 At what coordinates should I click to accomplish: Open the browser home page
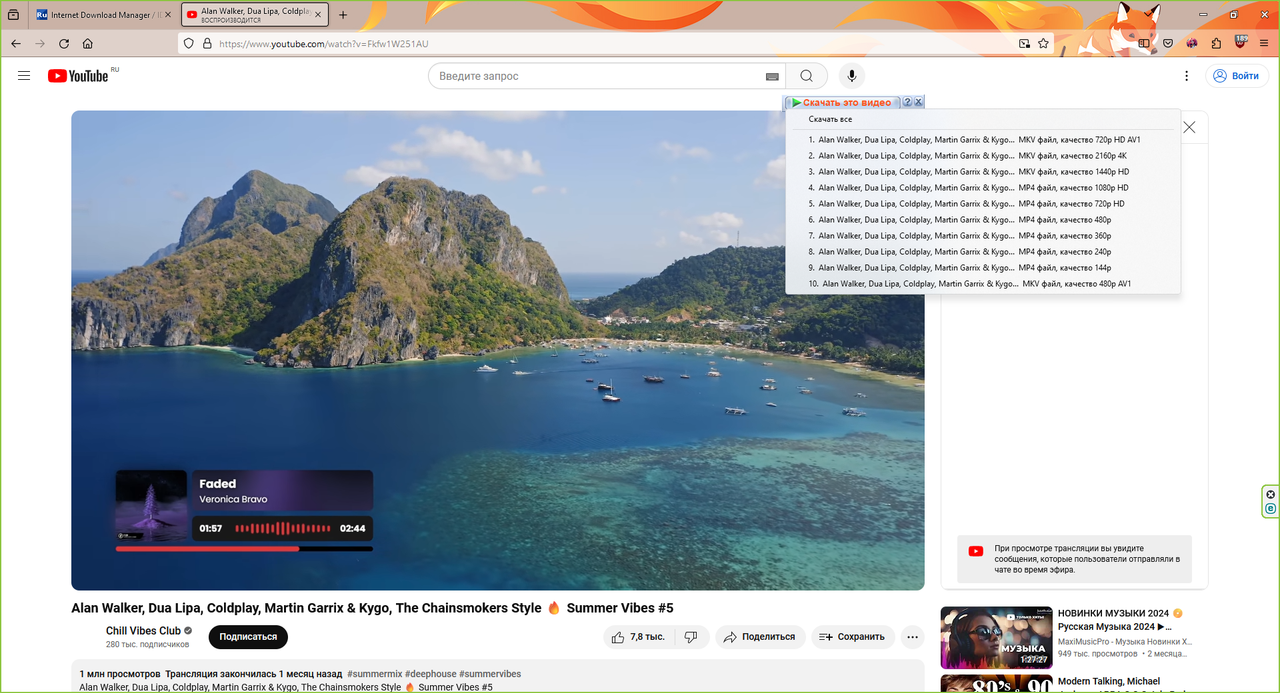click(x=88, y=44)
